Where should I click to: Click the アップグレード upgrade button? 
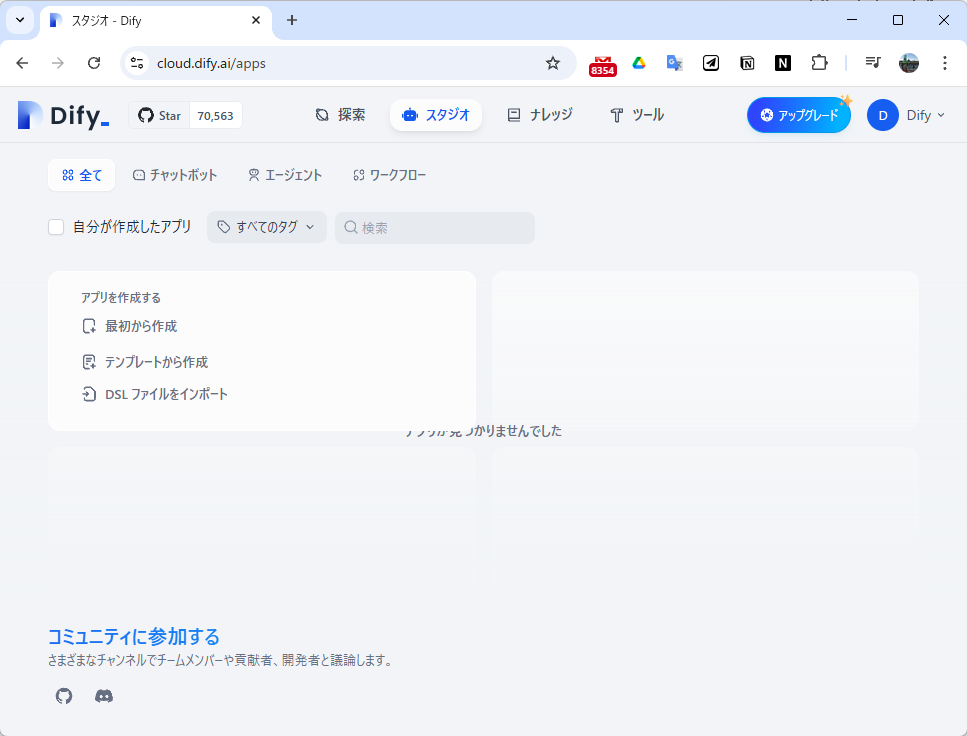point(799,115)
